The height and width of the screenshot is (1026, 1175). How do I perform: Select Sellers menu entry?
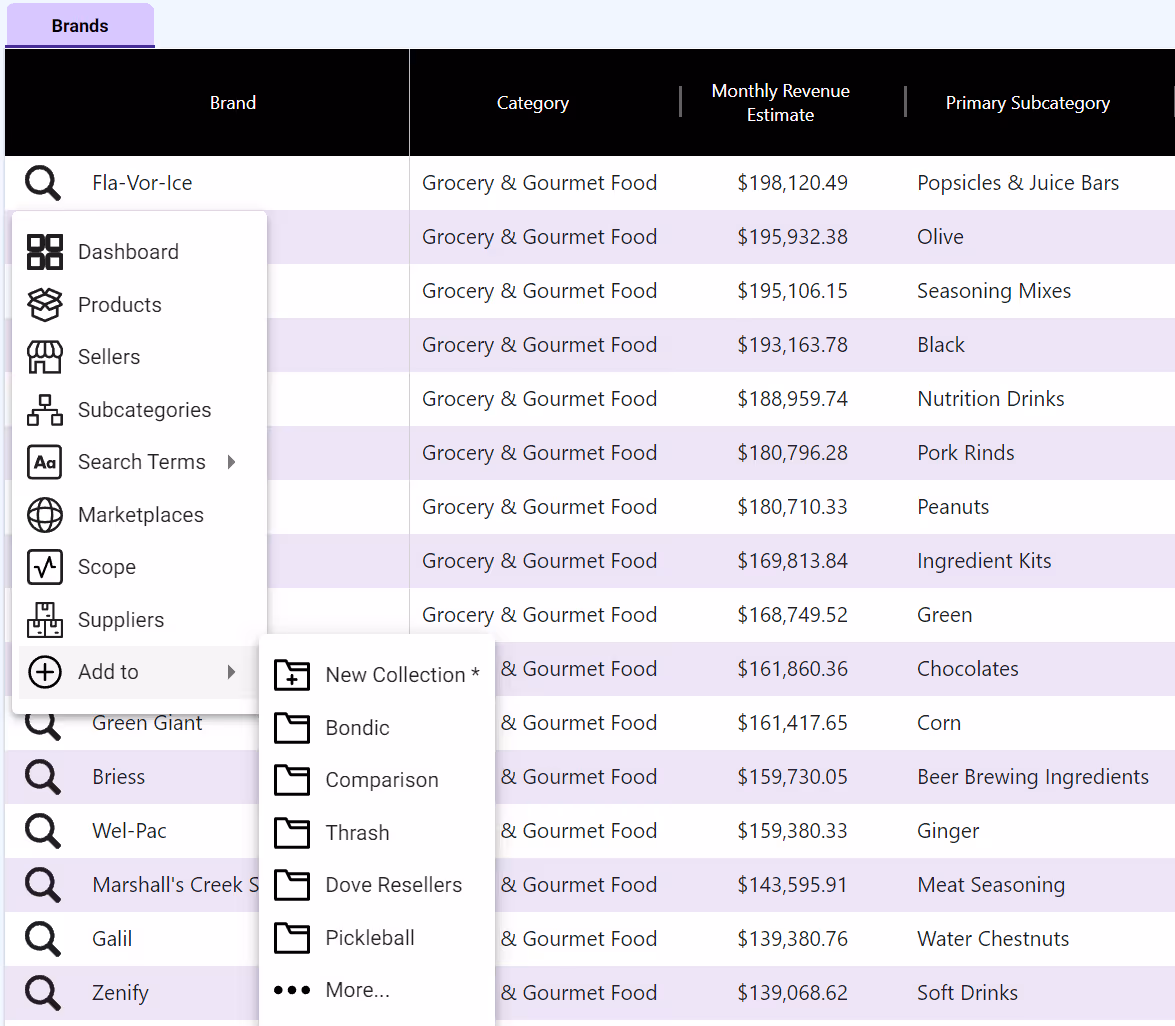pyautogui.click(x=139, y=357)
